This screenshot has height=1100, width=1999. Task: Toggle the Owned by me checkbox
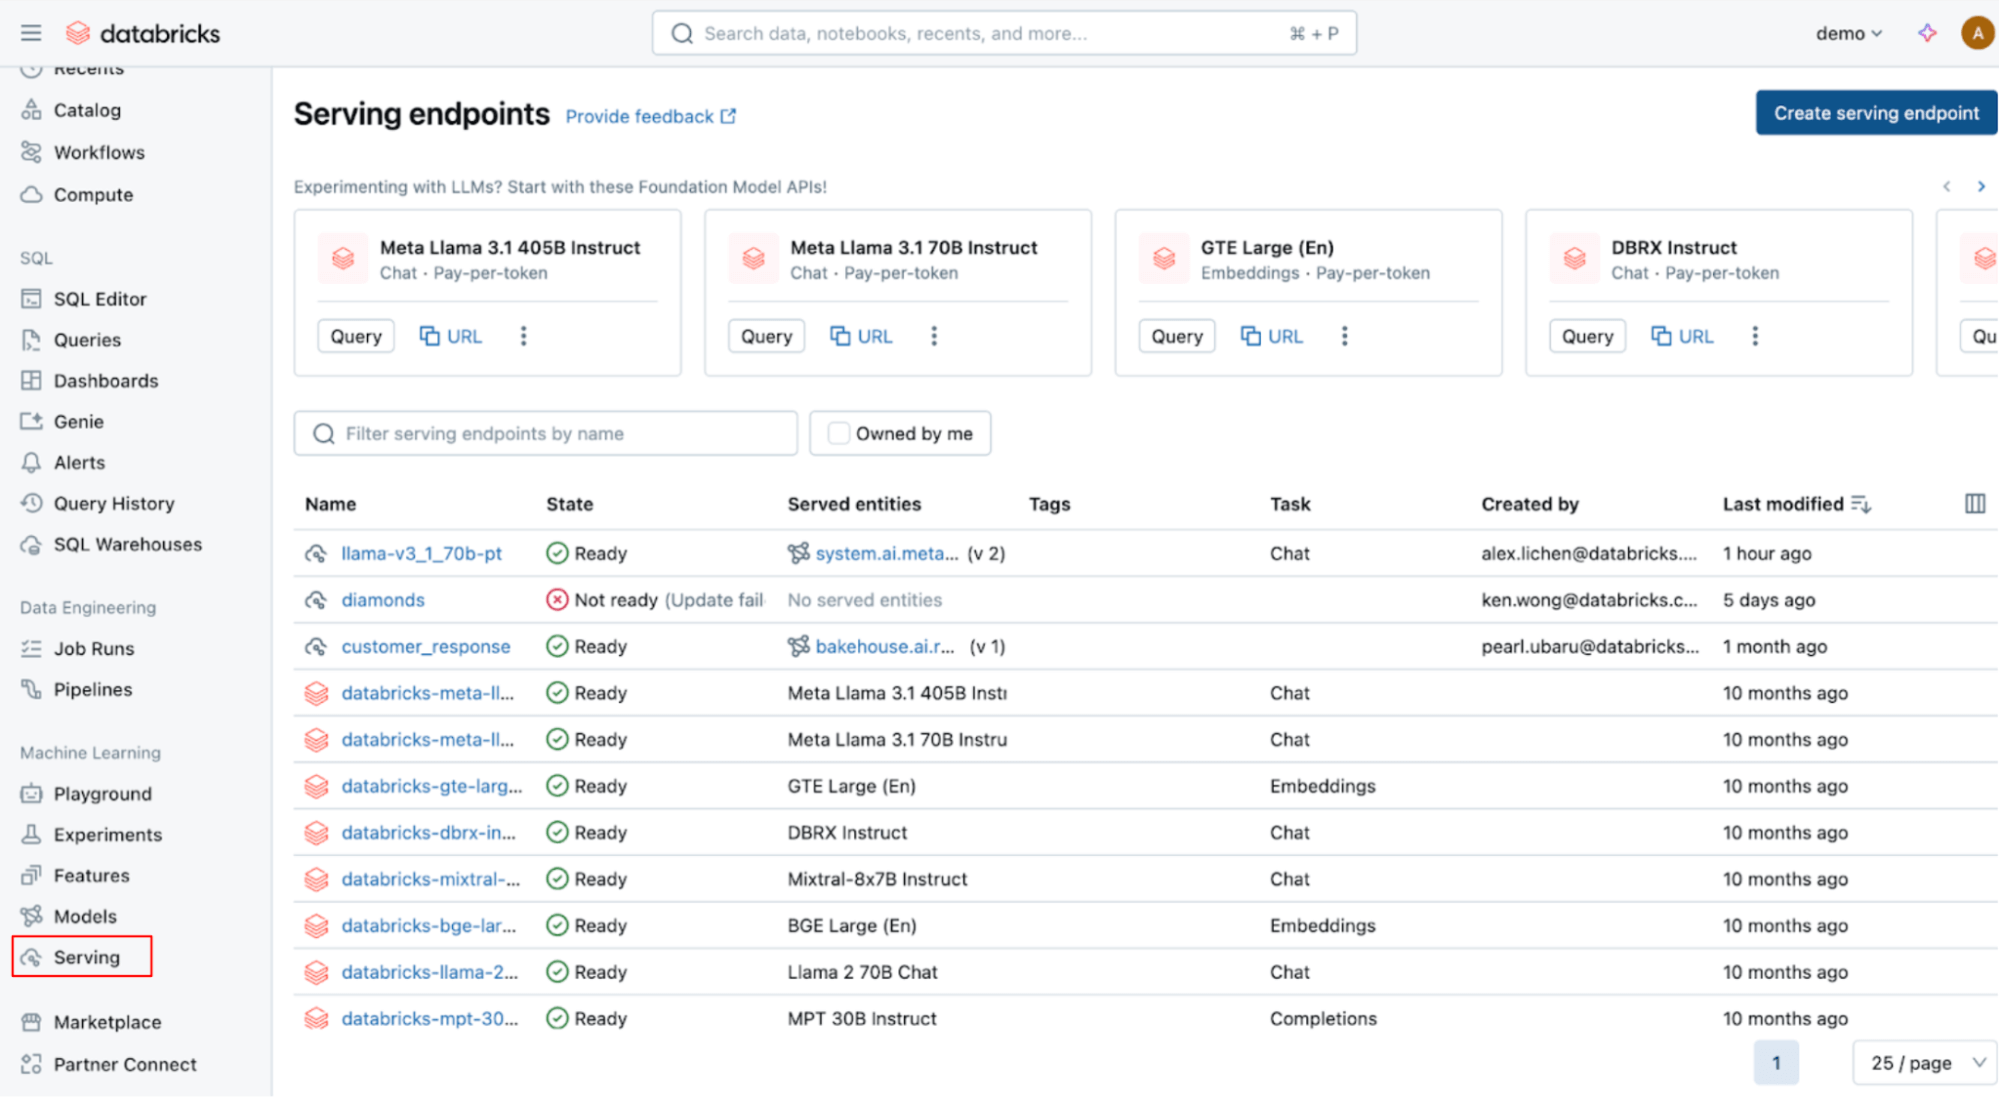[837, 432]
